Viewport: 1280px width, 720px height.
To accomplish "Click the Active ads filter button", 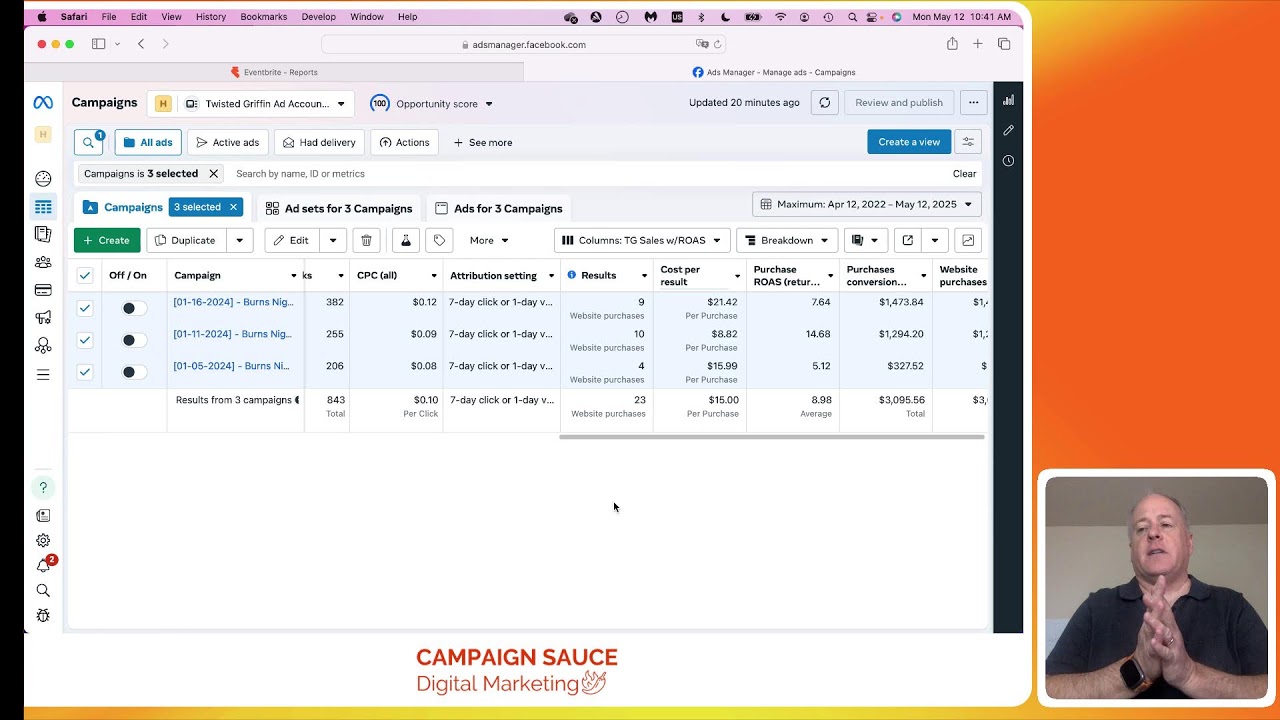I will pyautogui.click(x=227, y=142).
